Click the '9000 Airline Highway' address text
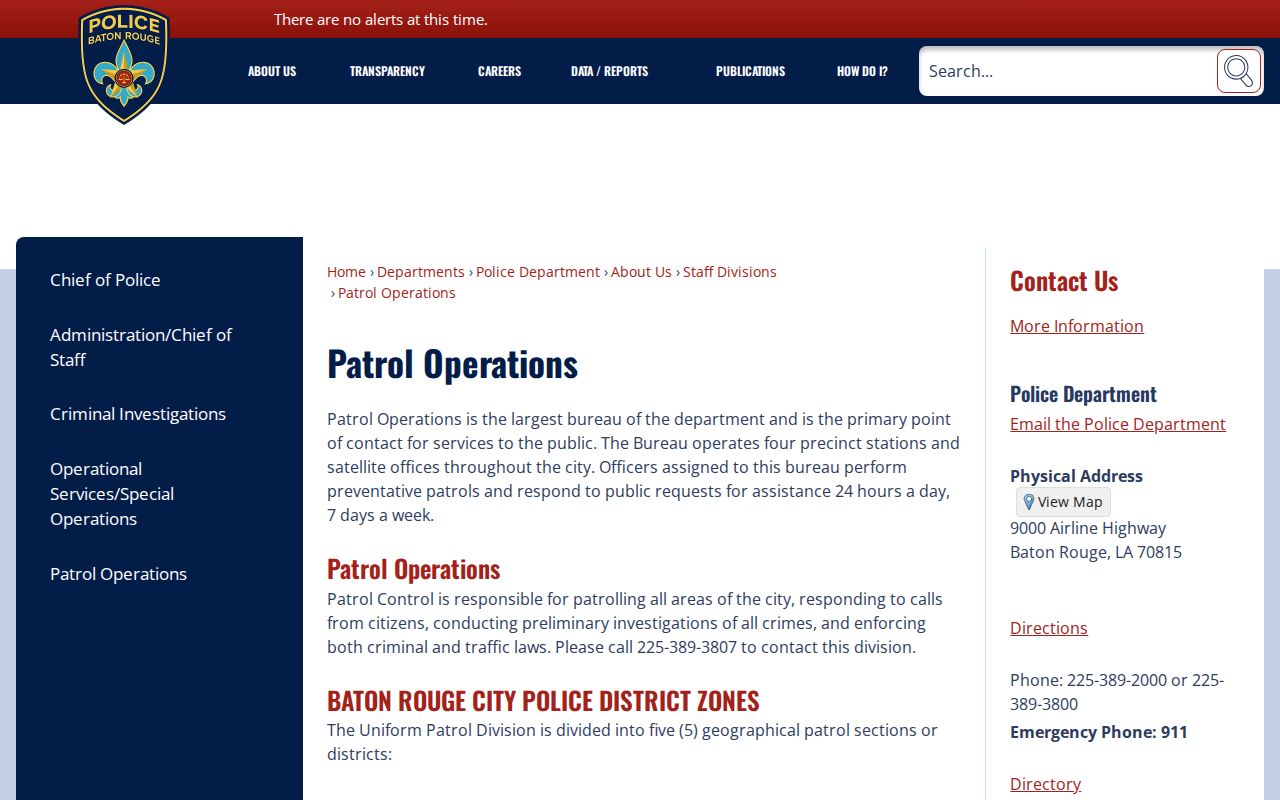Viewport: 1280px width, 800px height. click(x=1088, y=528)
